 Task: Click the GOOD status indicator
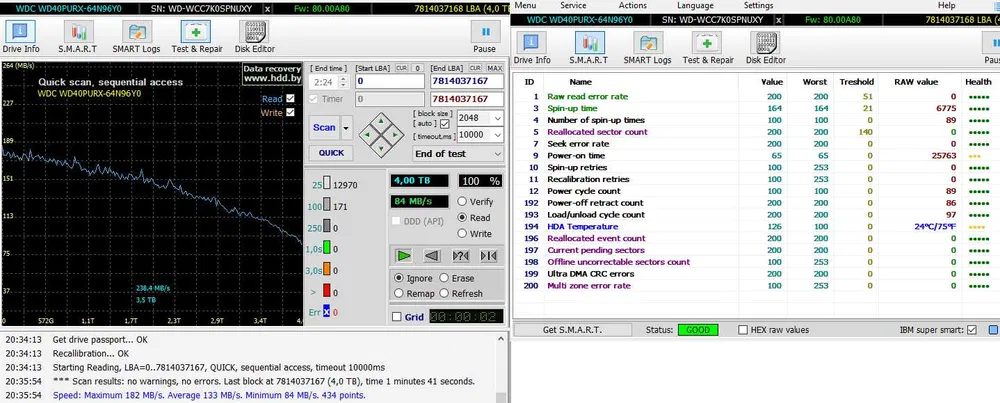(x=698, y=330)
